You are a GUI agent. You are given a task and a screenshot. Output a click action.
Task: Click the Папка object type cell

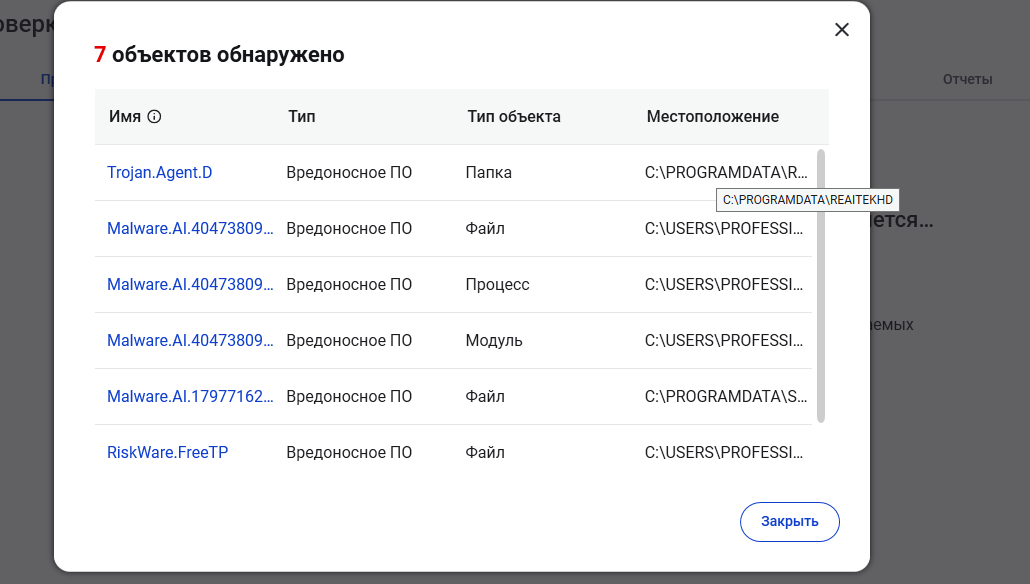(489, 172)
